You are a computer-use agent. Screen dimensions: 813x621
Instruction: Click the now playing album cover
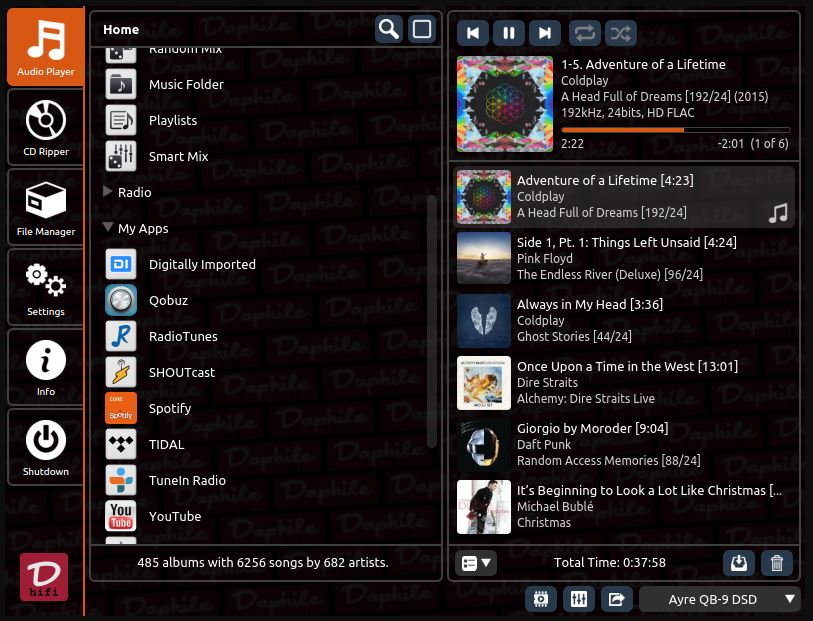point(505,104)
